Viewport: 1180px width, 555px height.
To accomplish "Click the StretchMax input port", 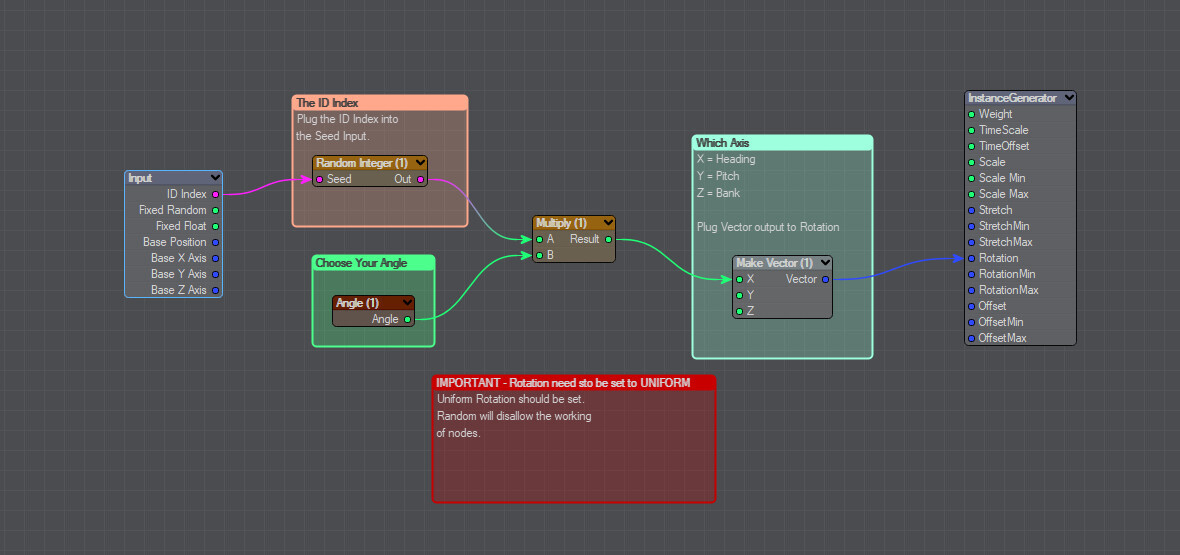I will coord(972,242).
